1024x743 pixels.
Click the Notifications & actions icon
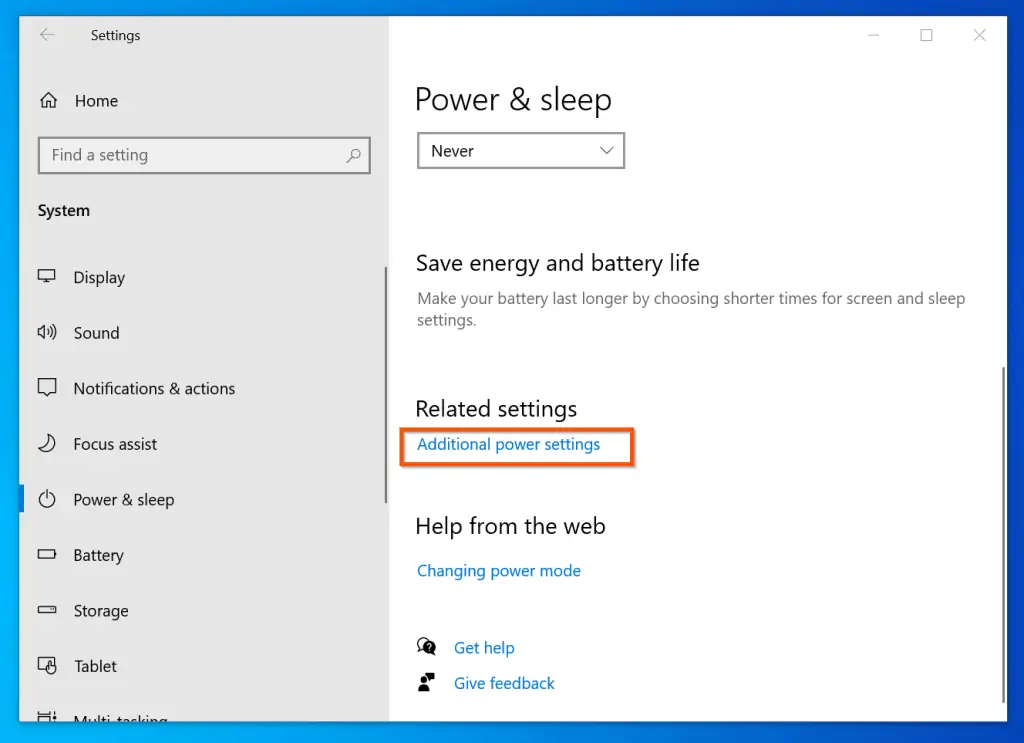pyautogui.click(x=47, y=388)
